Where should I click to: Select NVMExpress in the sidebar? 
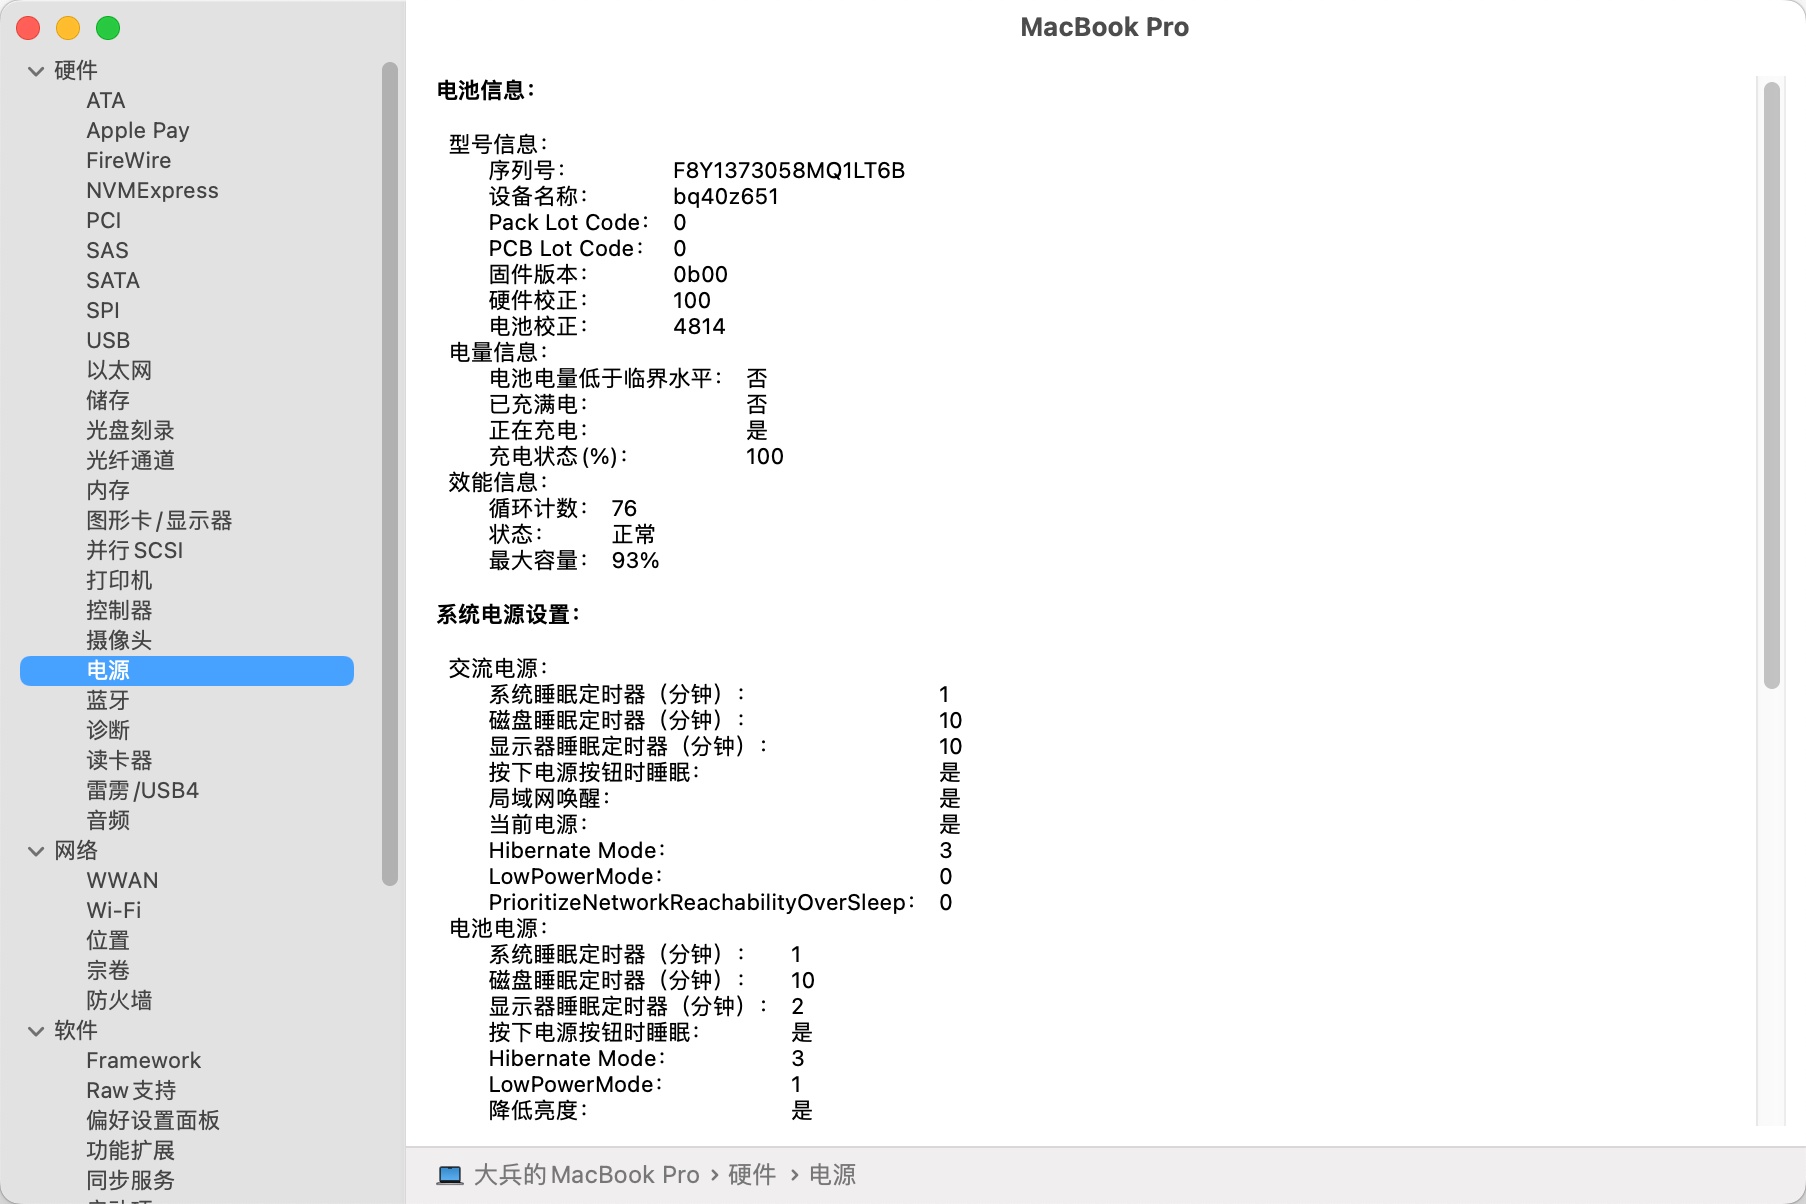click(152, 191)
